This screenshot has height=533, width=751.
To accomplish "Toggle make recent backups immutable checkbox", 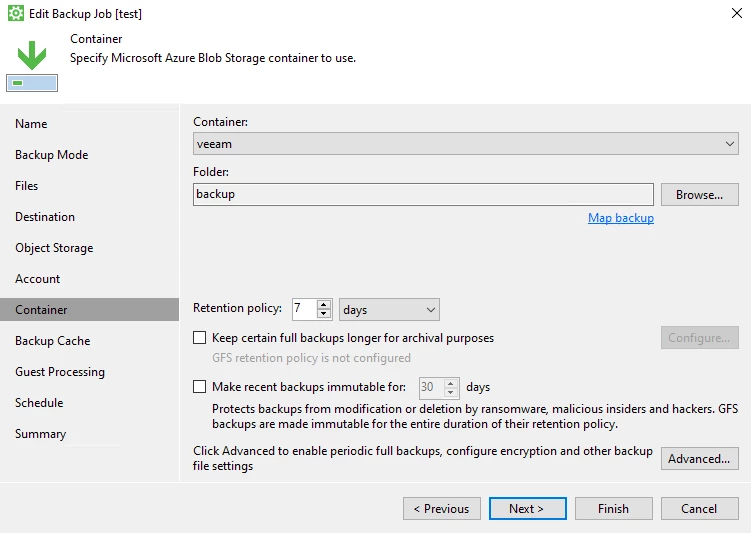I will point(199,386).
